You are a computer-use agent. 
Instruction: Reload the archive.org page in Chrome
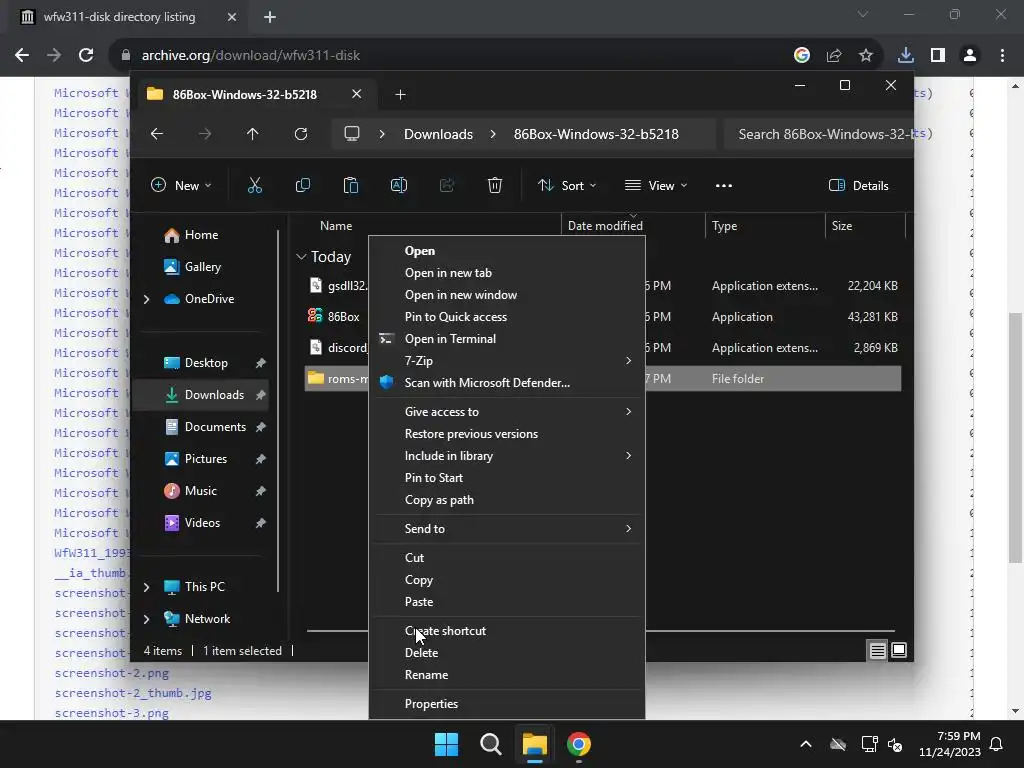(86, 56)
